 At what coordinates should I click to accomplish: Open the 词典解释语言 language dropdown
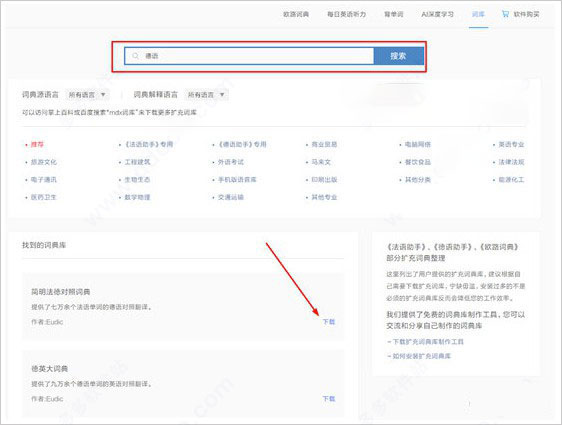point(206,95)
